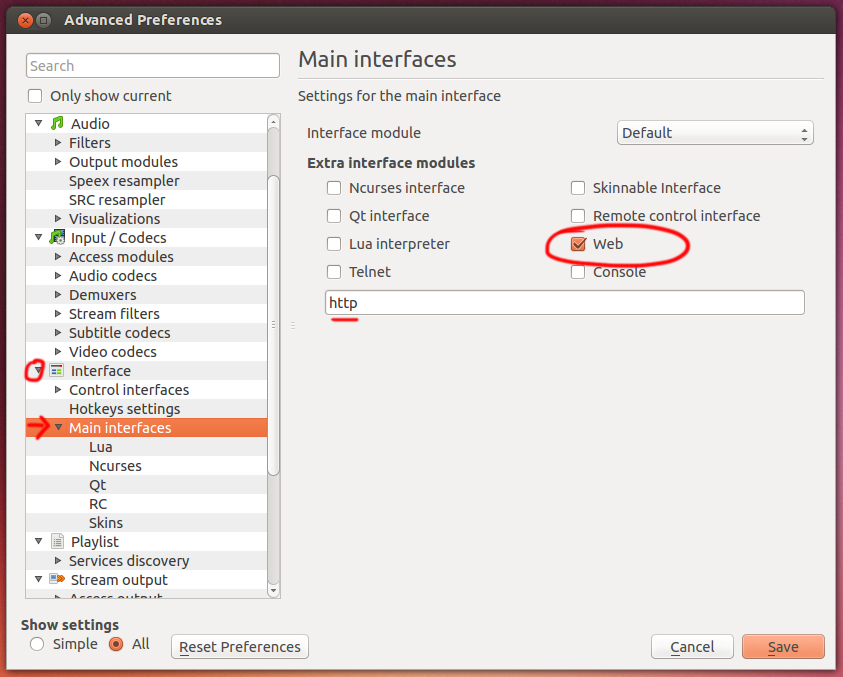
Task: Expand the Control interfaces tree node
Action: coord(58,390)
